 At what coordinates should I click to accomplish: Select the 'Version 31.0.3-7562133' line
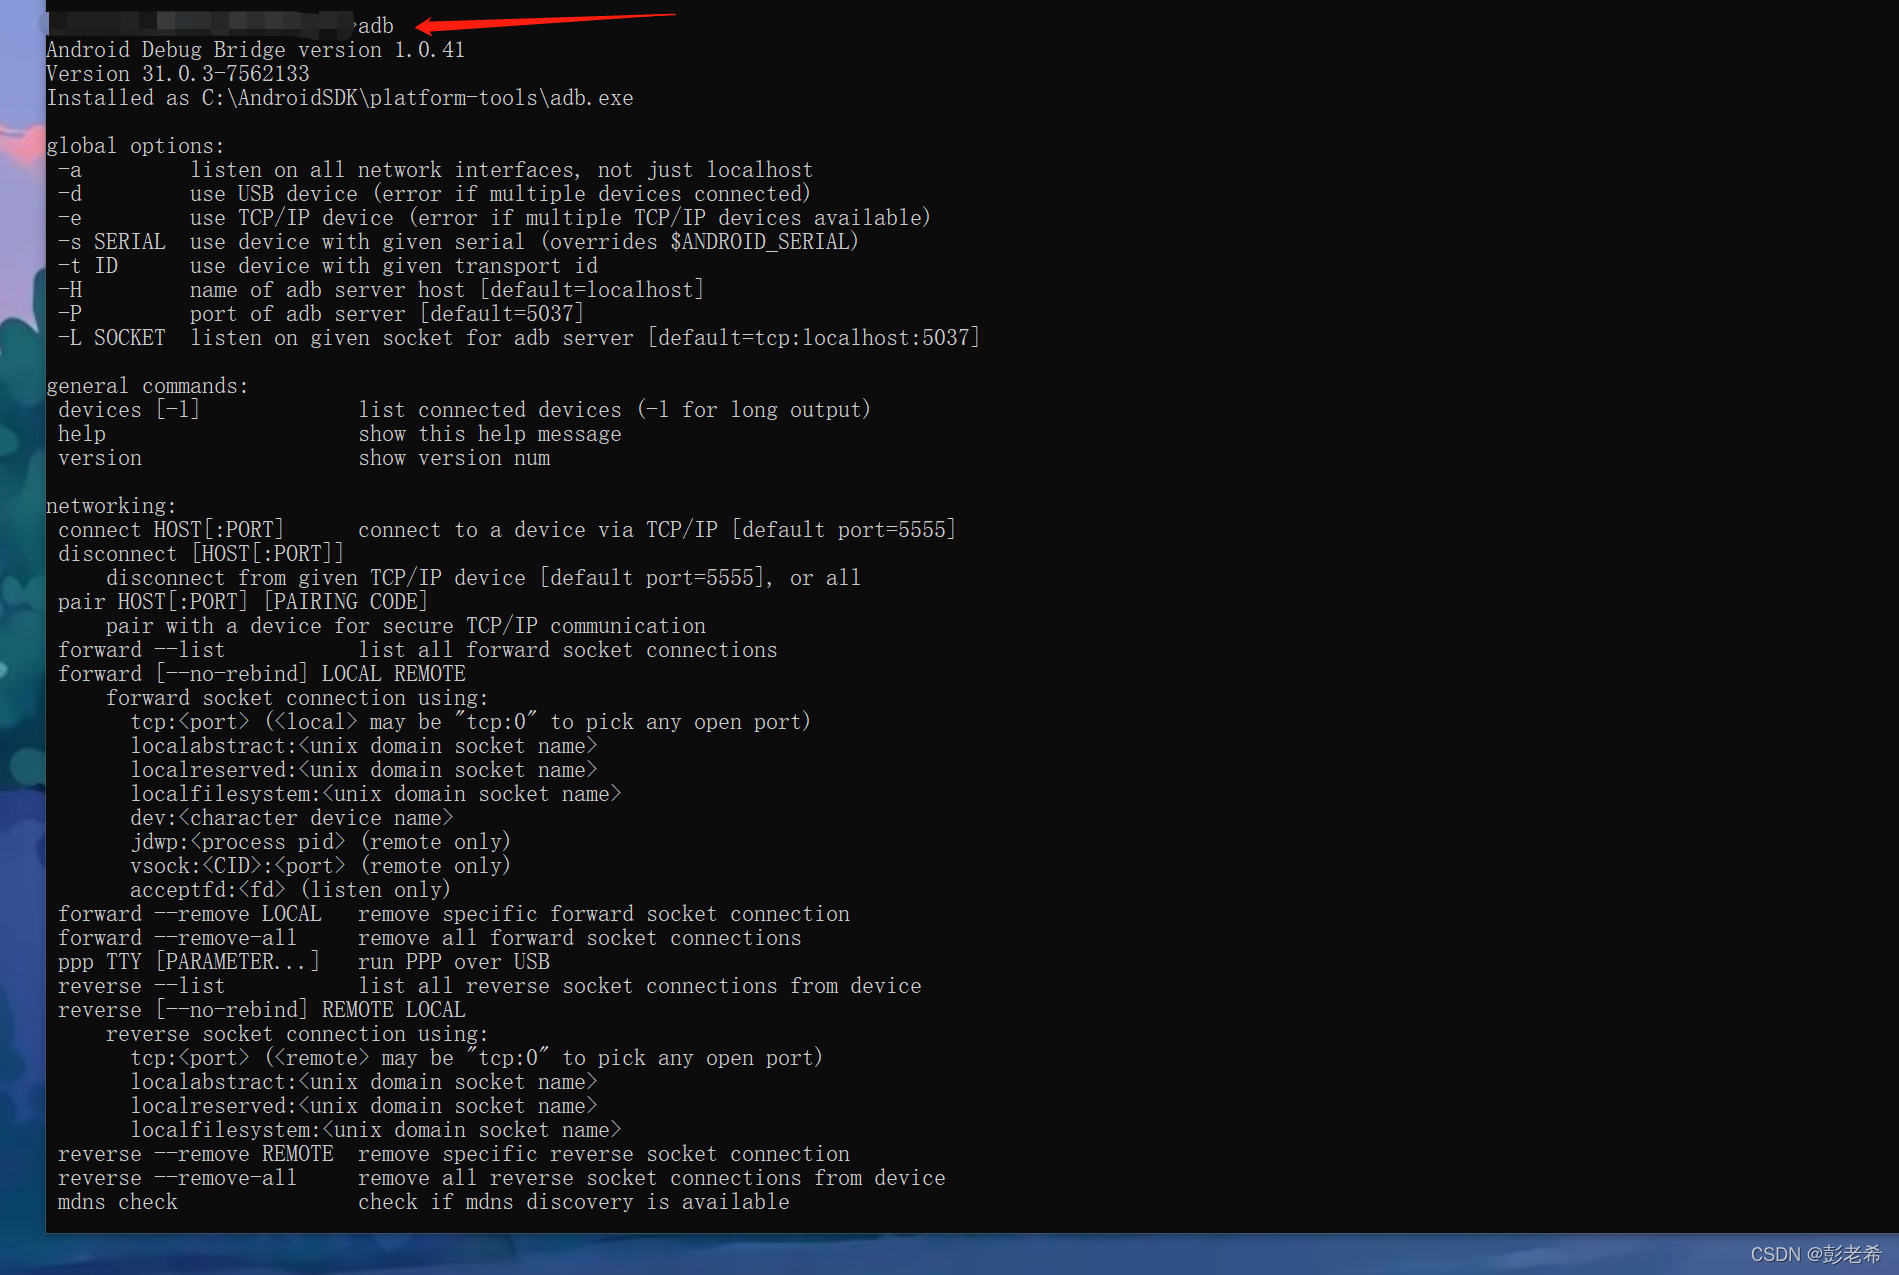pyautogui.click(x=178, y=74)
